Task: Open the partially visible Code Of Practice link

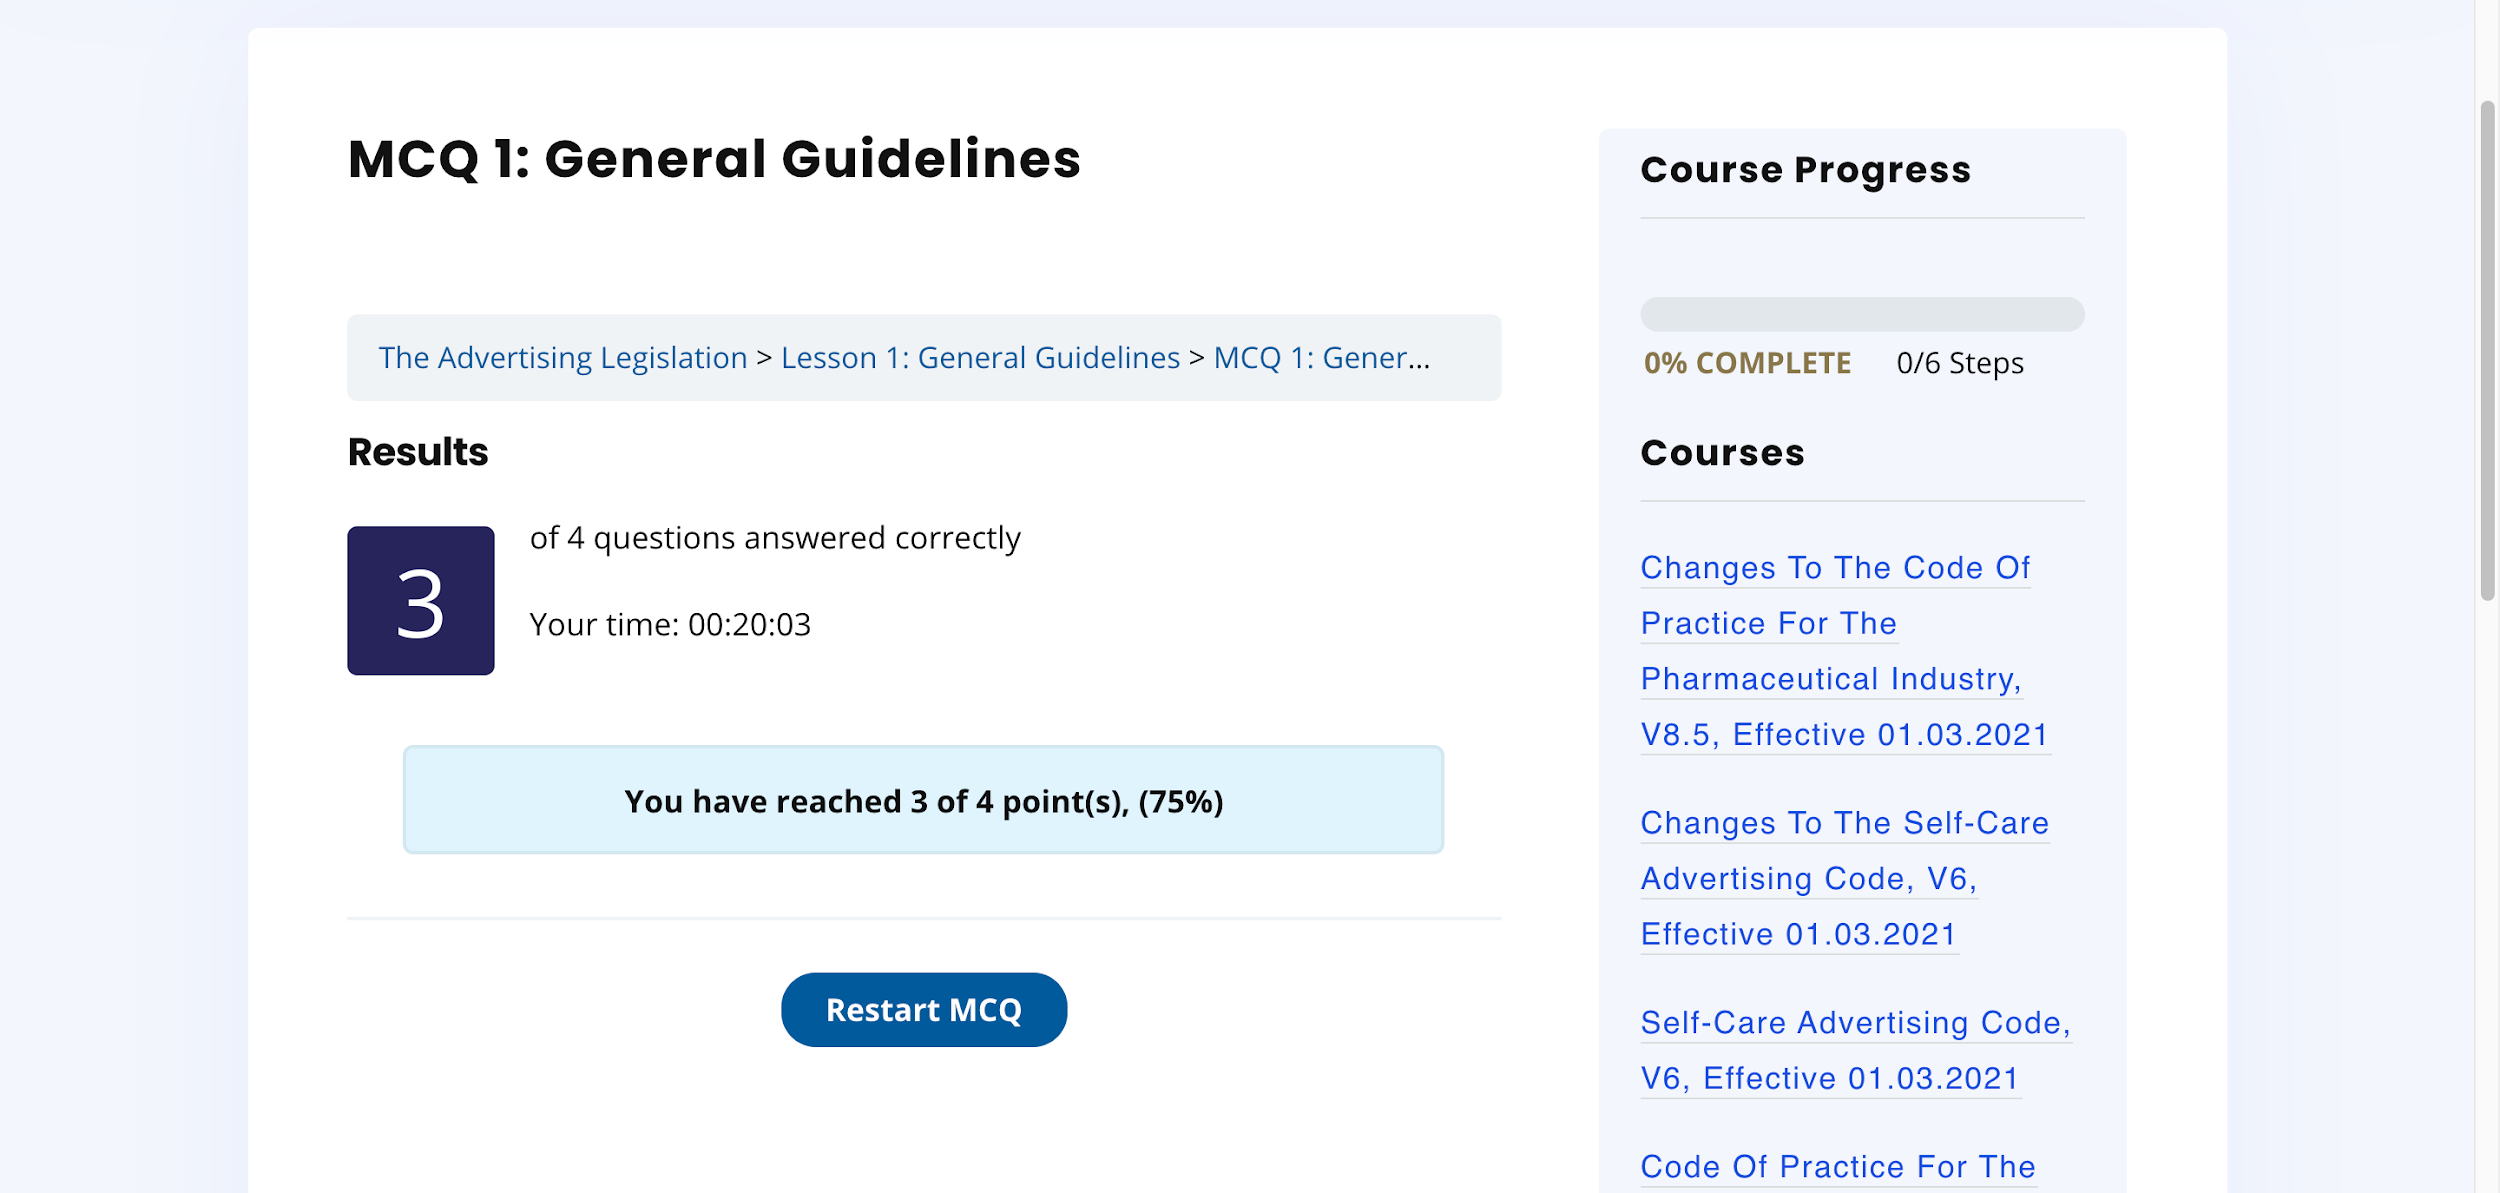Action: 1838,1166
